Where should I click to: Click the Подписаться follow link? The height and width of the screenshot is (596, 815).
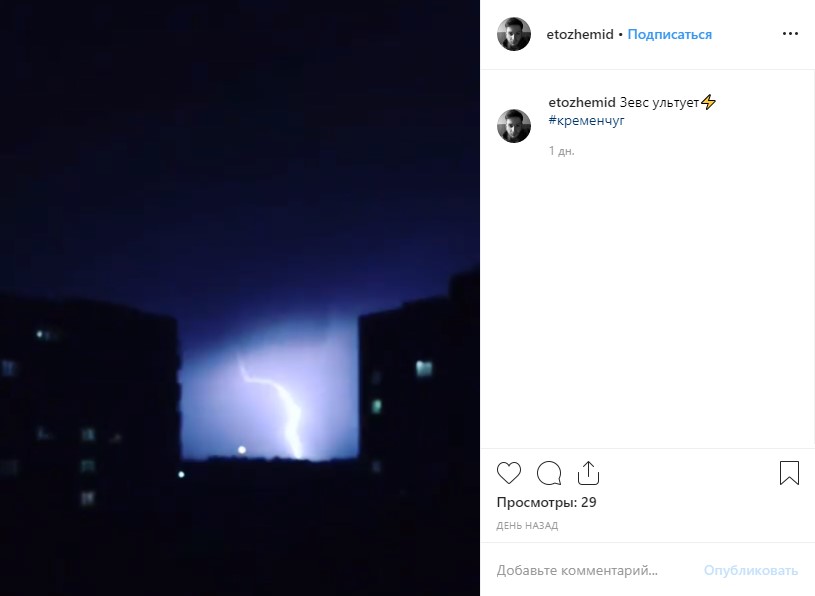(669, 34)
